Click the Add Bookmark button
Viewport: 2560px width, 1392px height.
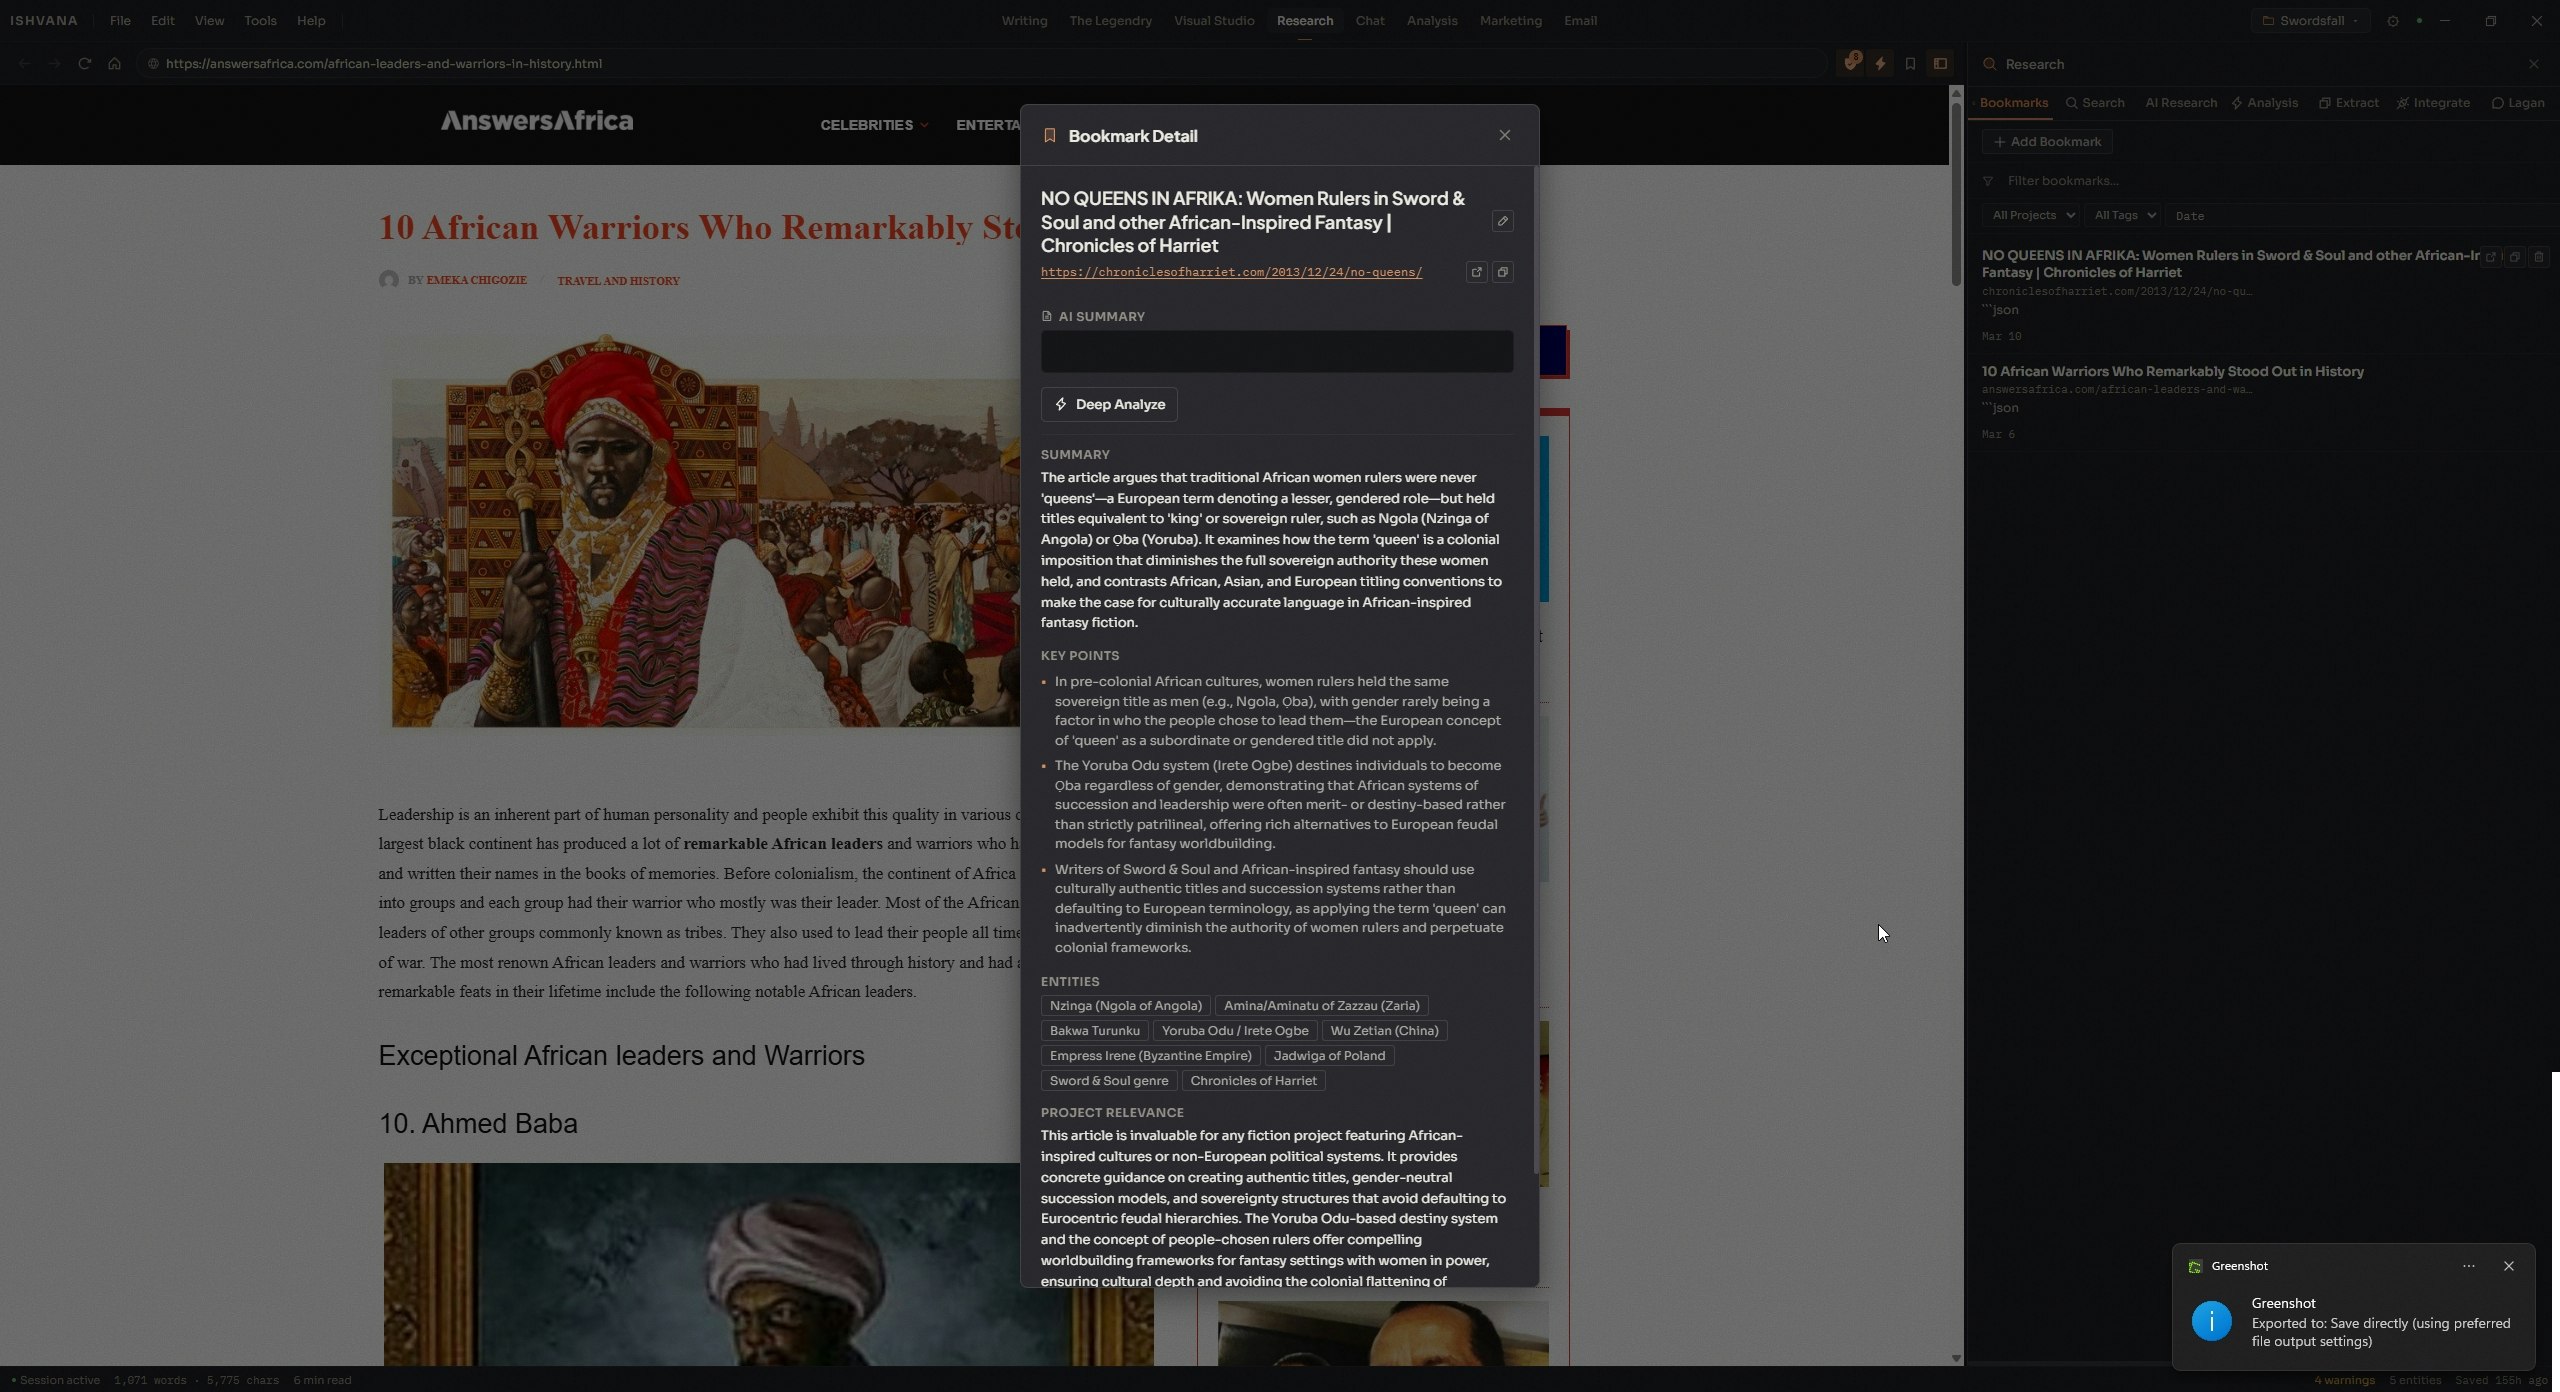tap(2047, 142)
